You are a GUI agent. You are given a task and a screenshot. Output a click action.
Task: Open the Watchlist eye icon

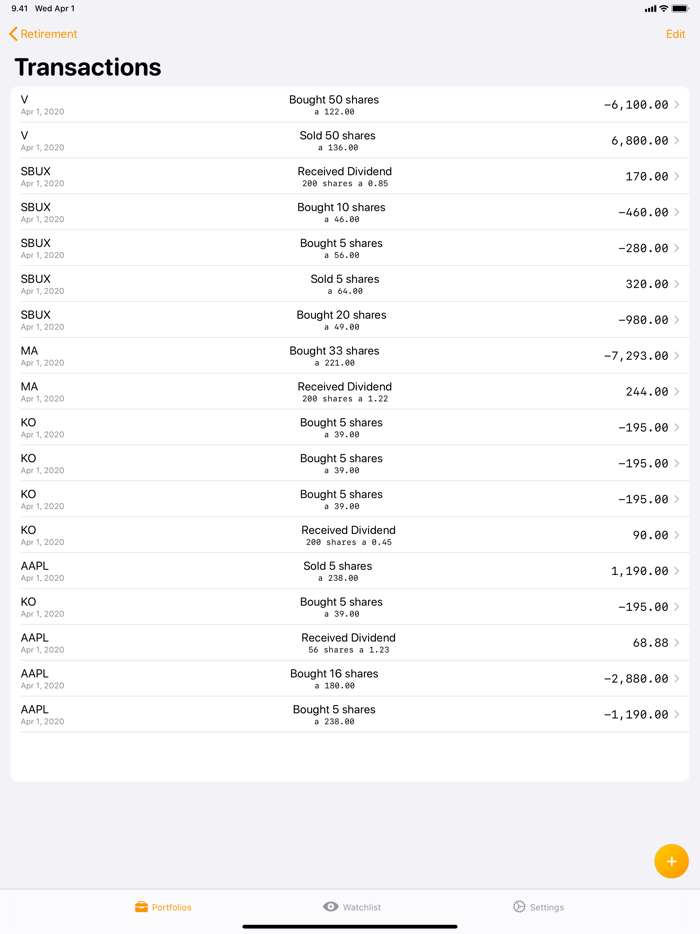pyautogui.click(x=330, y=906)
